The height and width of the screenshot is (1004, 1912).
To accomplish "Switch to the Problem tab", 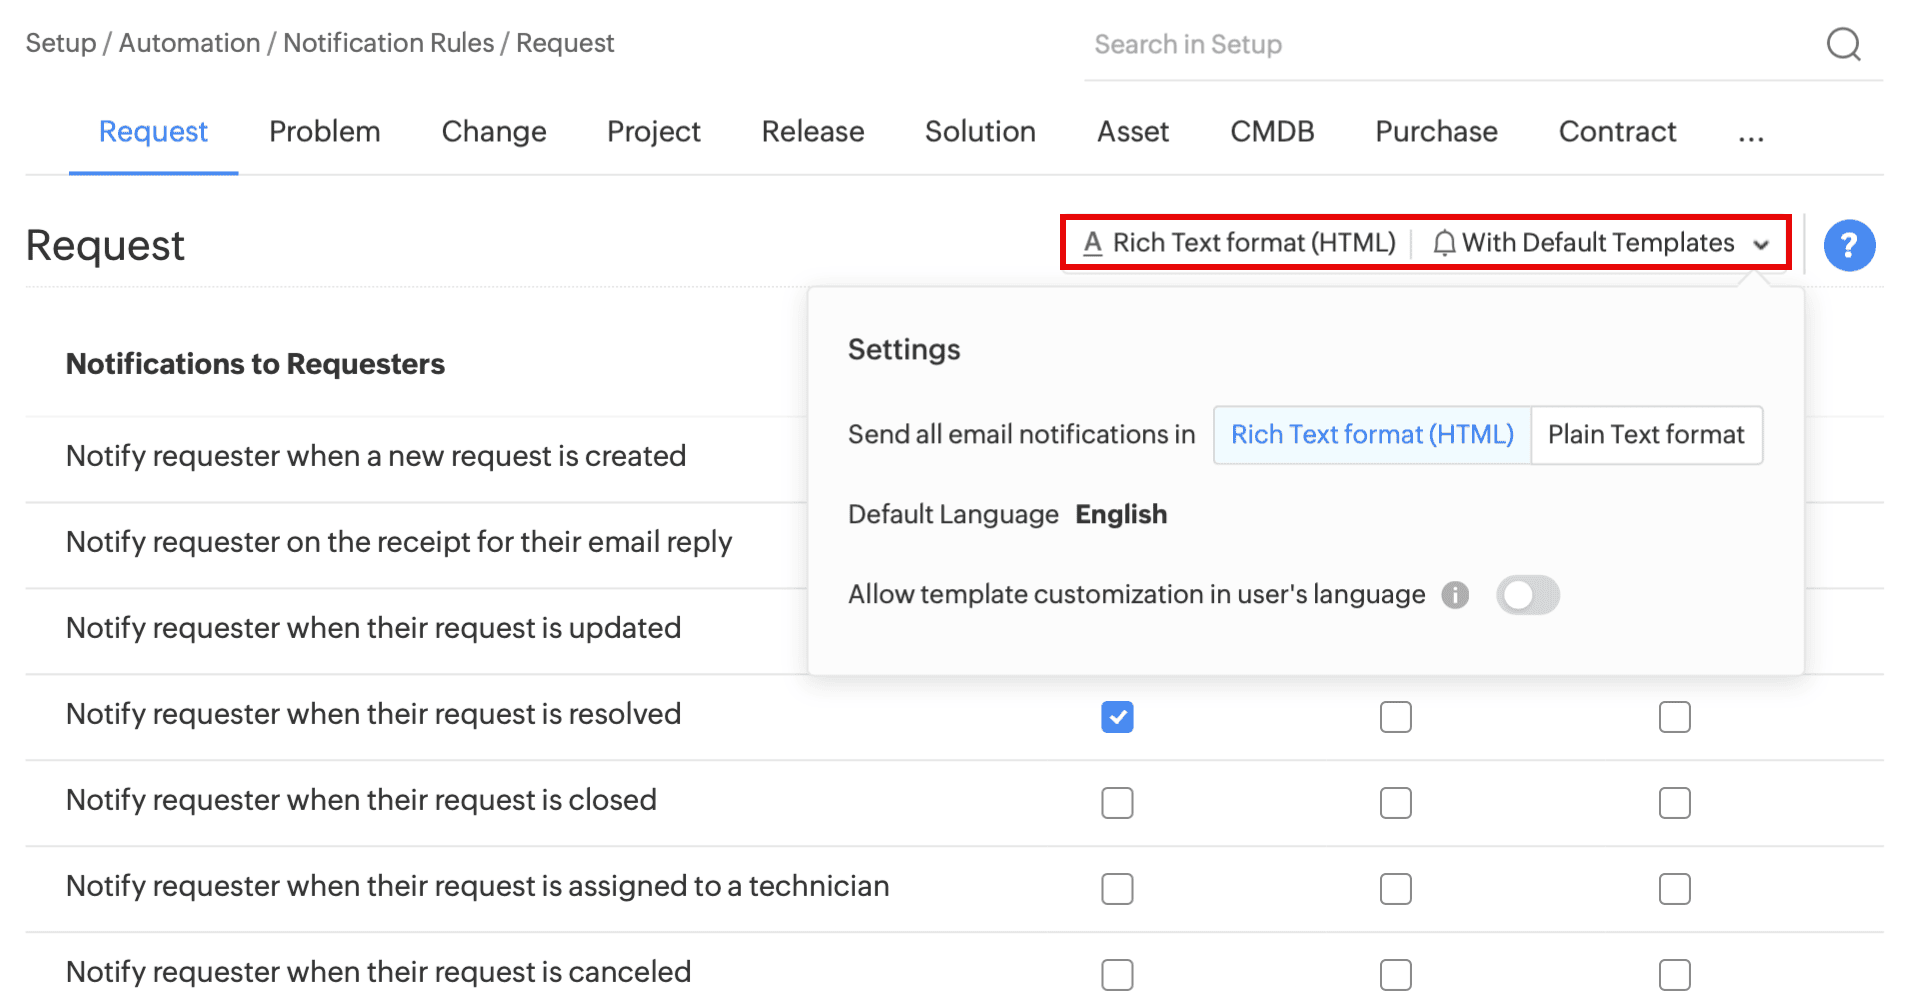I will pyautogui.click(x=324, y=132).
